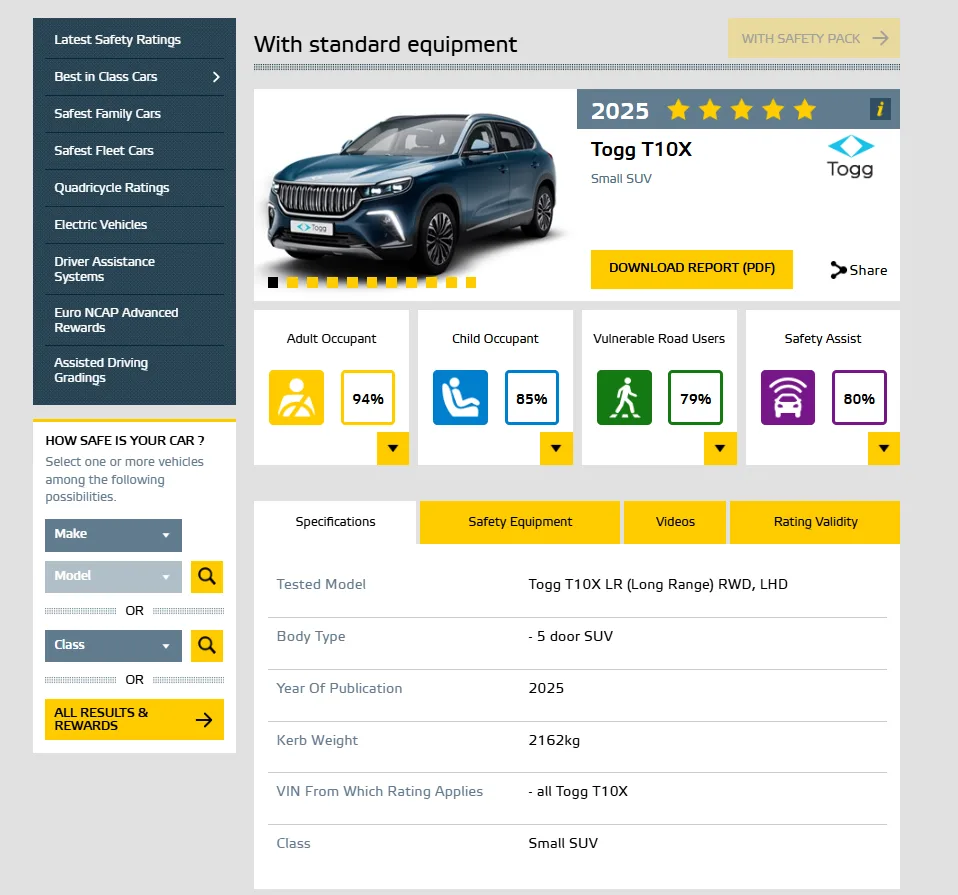Screen dimensions: 958x895
Task: Click the 85% Child Occupant score box
Action: pos(532,398)
